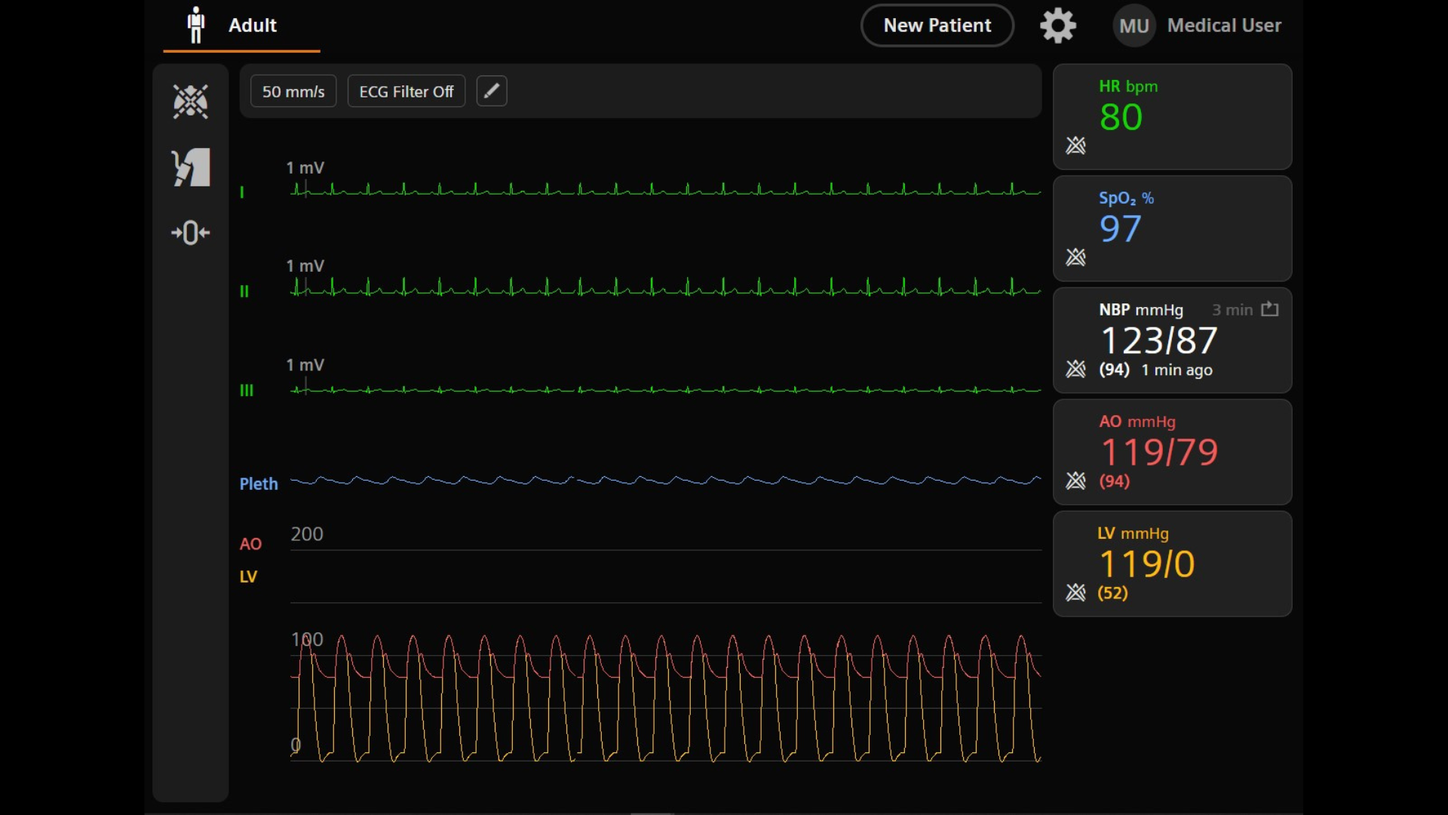Click the ECG lead I label
This screenshot has height=815, width=1448.
click(242, 192)
